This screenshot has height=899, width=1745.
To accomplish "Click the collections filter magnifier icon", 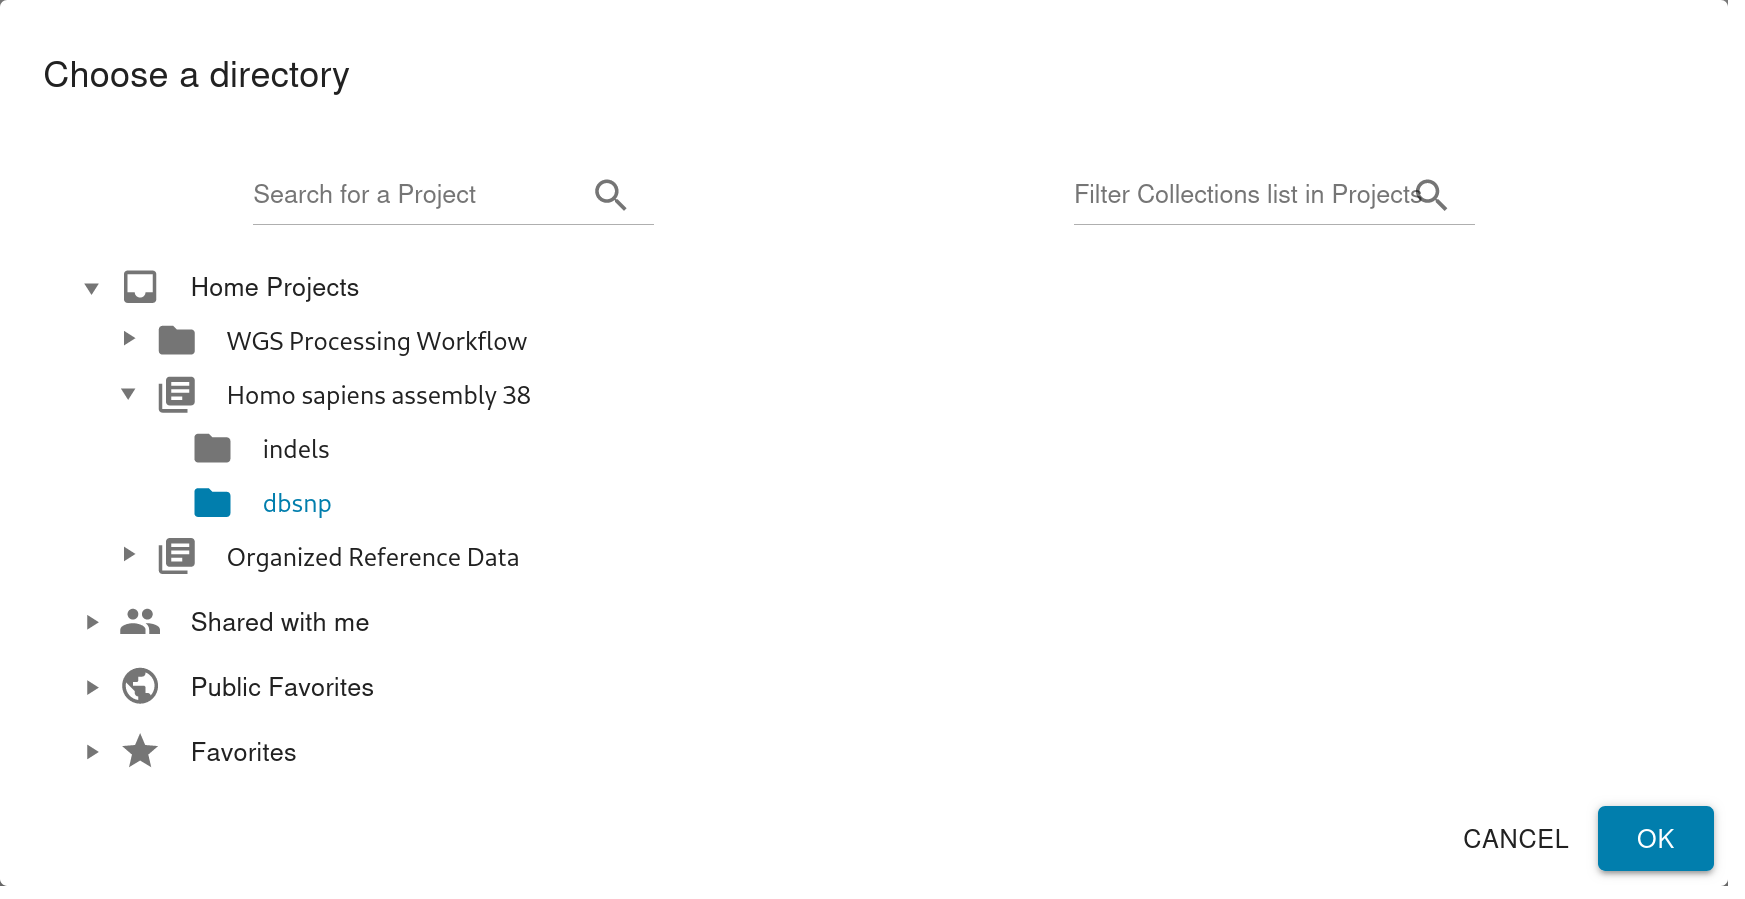I will pos(1432,195).
